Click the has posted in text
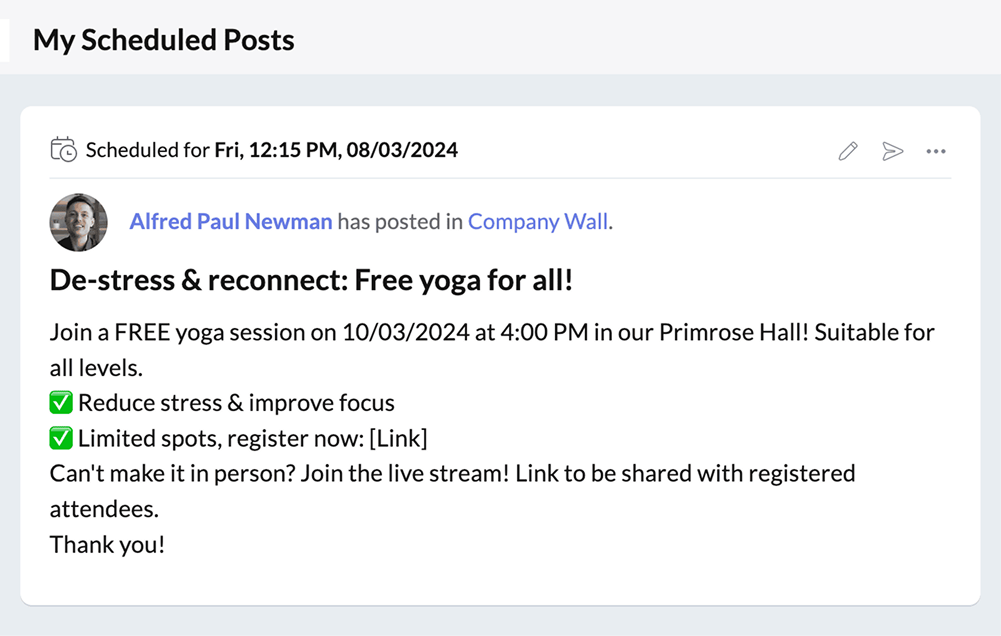This screenshot has width=1001, height=636. [x=399, y=222]
